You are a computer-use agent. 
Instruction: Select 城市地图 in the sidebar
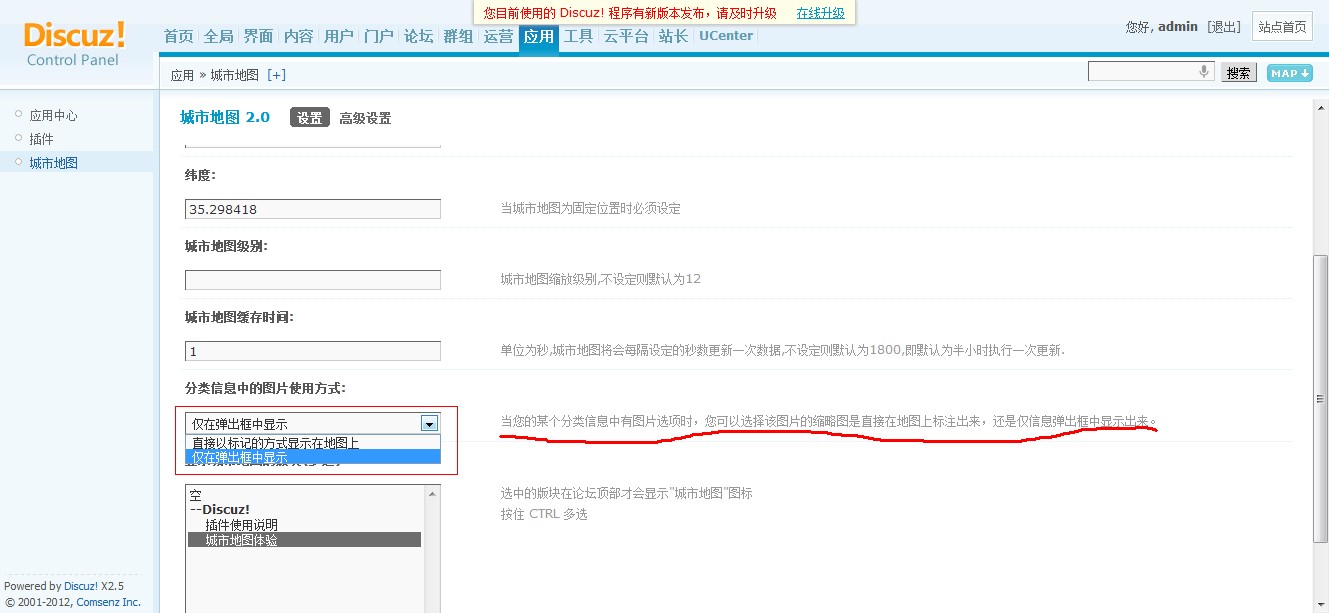(53, 163)
